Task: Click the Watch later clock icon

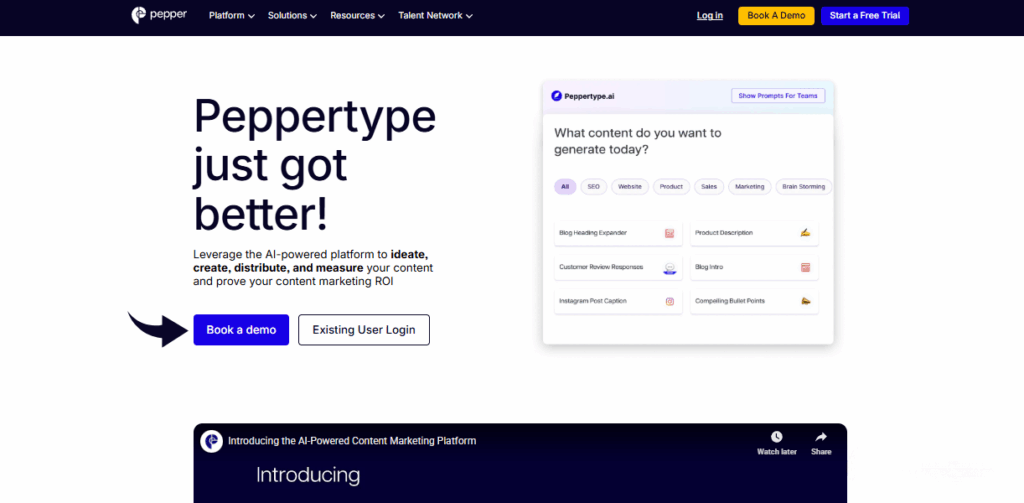Action: (x=776, y=437)
